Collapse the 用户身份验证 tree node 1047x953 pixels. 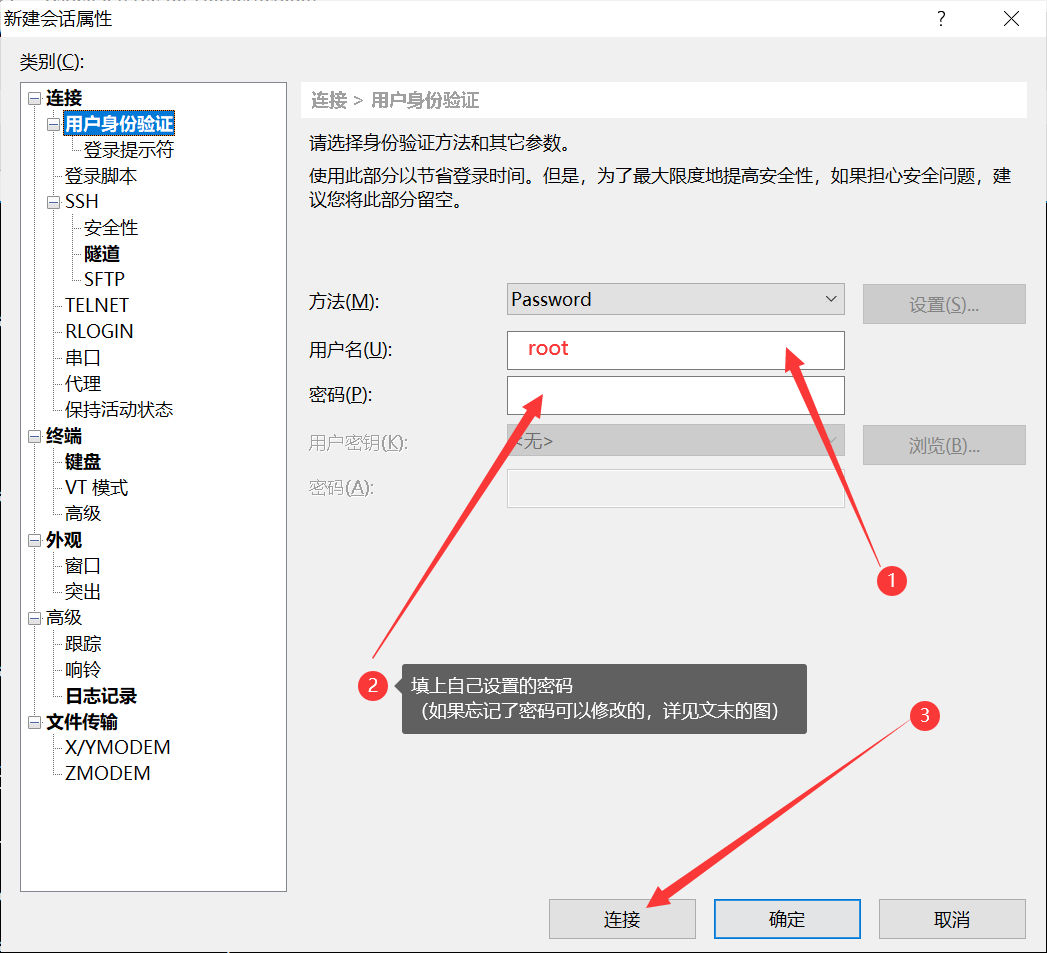tap(53, 125)
